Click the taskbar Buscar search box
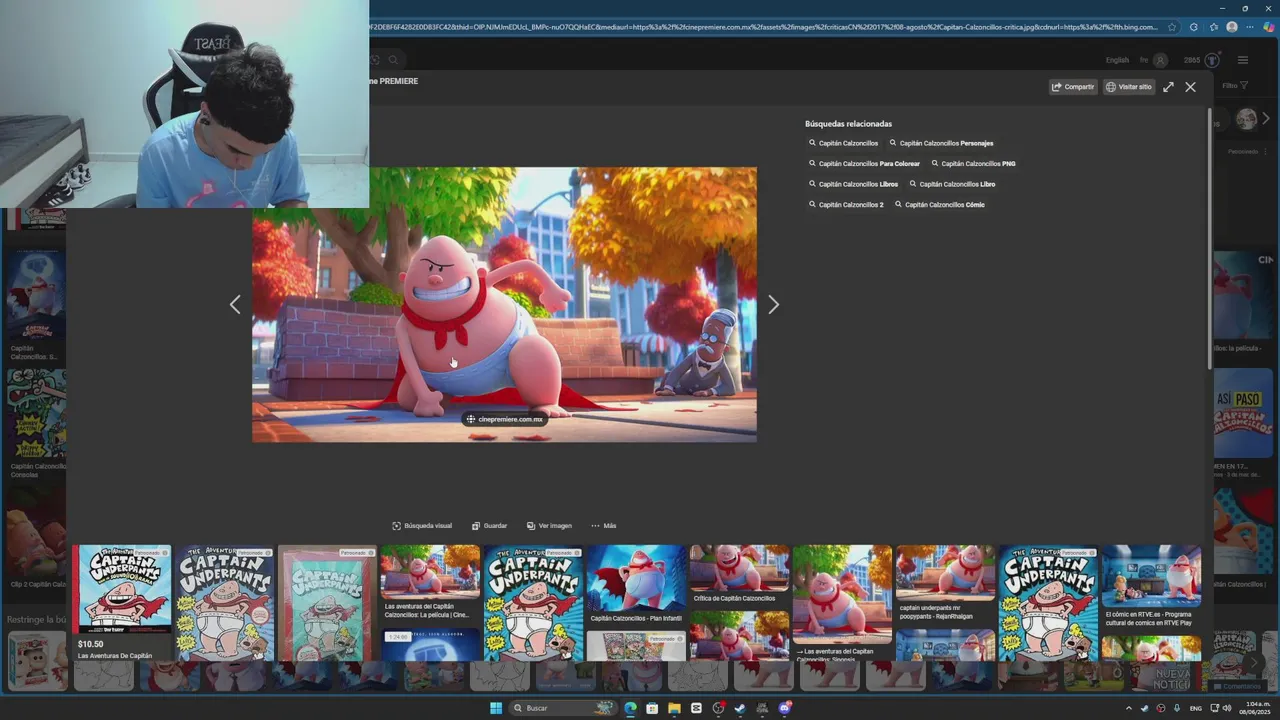Image resolution: width=1280 pixels, height=720 pixels. pos(562,708)
